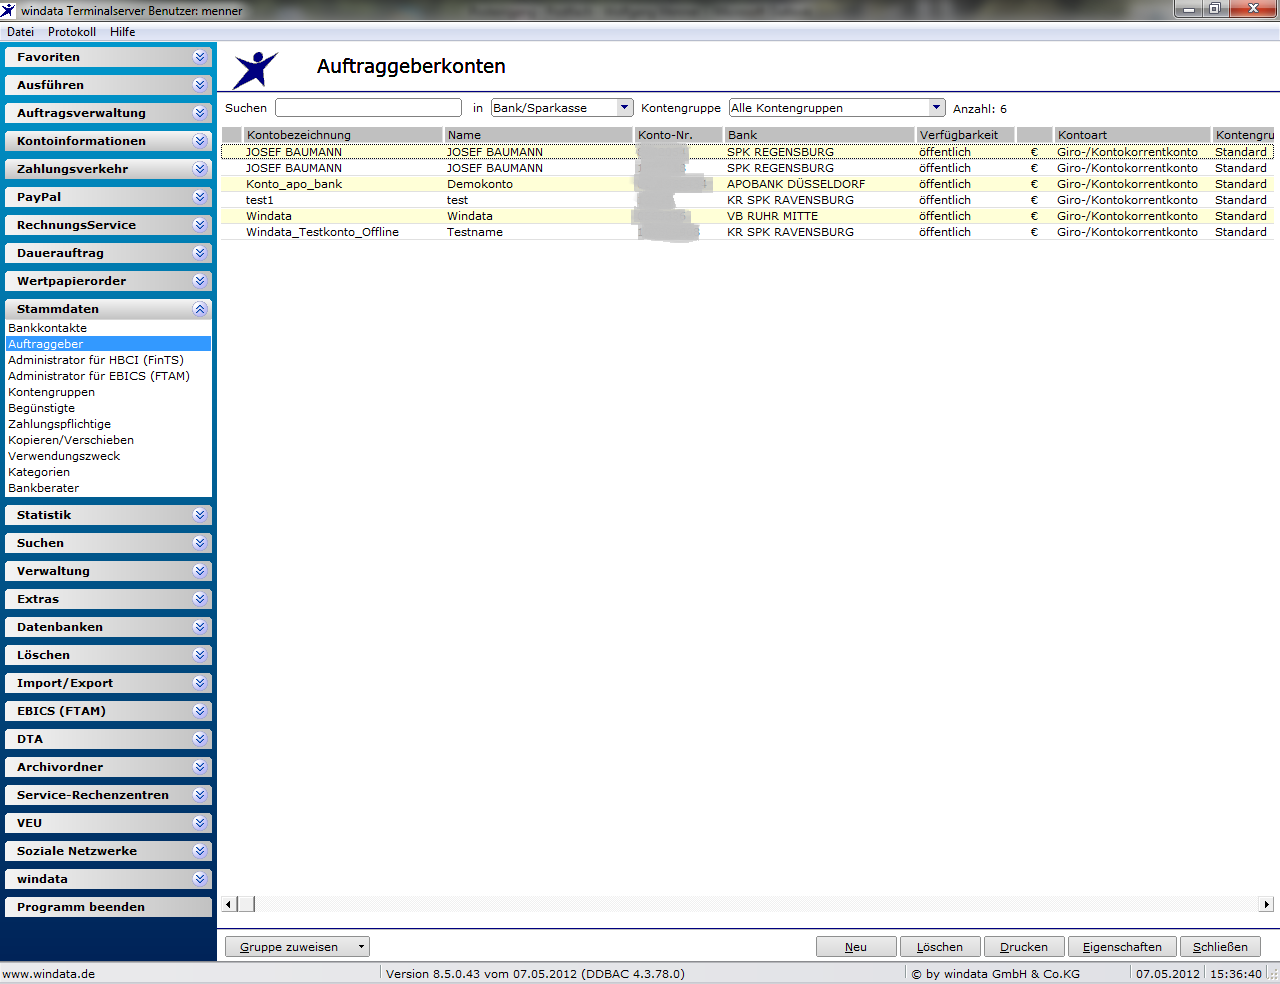This screenshot has width=1280, height=984.
Task: Click the Verwaltung chevron icon
Action: click(200, 571)
